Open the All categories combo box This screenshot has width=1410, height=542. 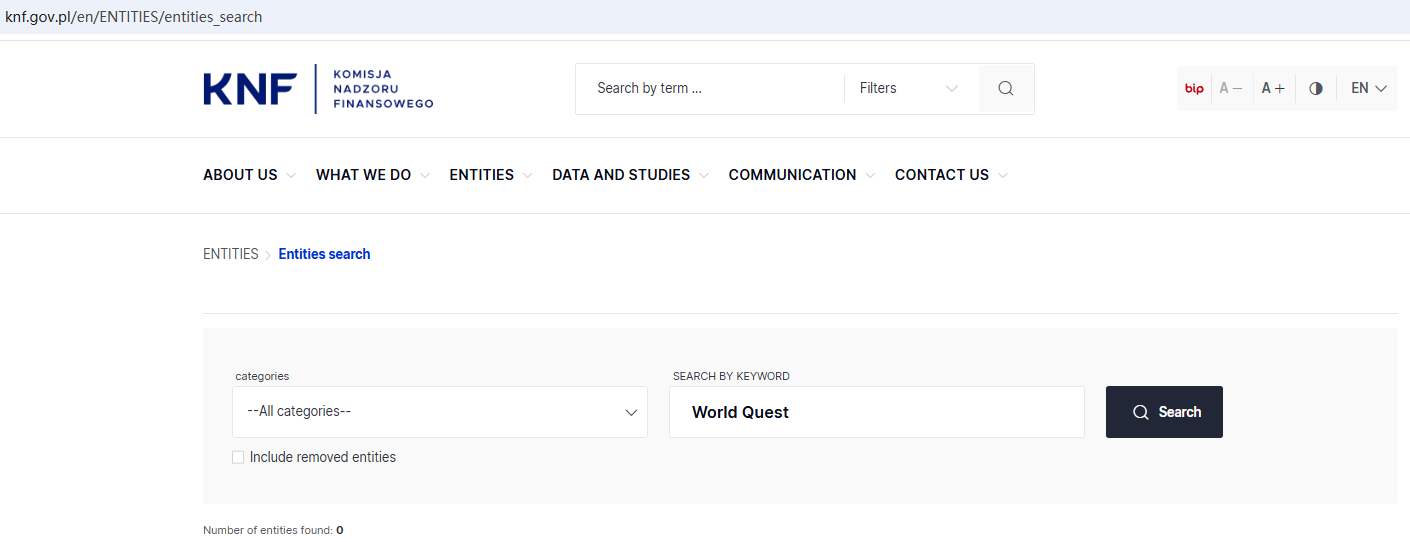tap(440, 412)
